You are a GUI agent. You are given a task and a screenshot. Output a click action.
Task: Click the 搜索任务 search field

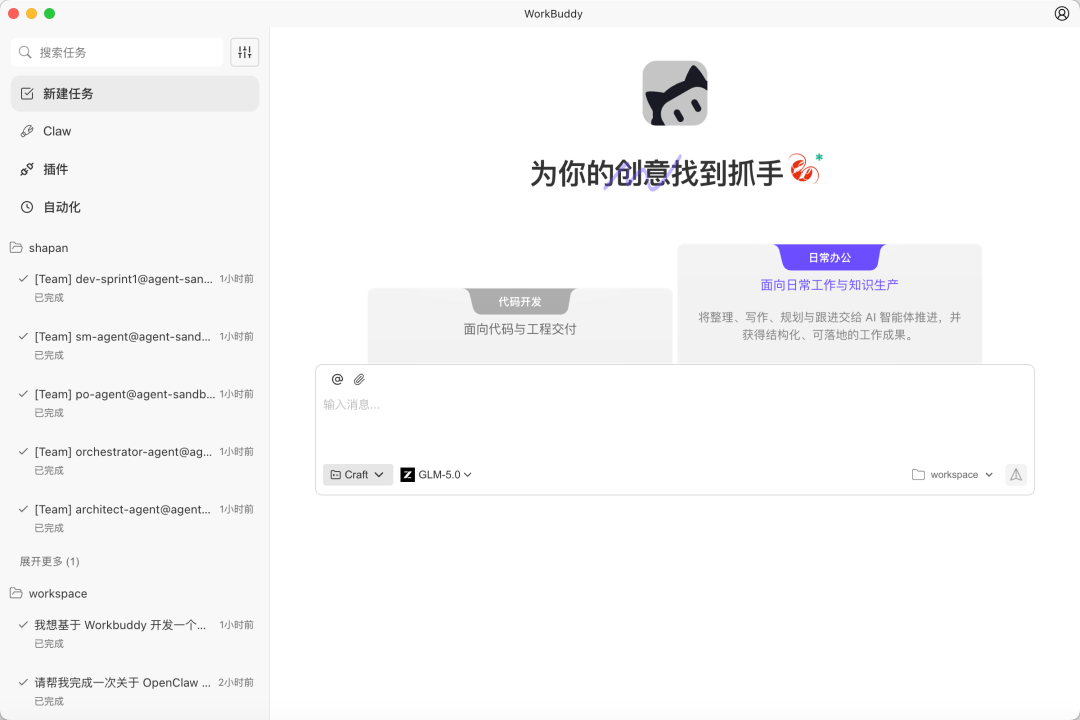116,51
